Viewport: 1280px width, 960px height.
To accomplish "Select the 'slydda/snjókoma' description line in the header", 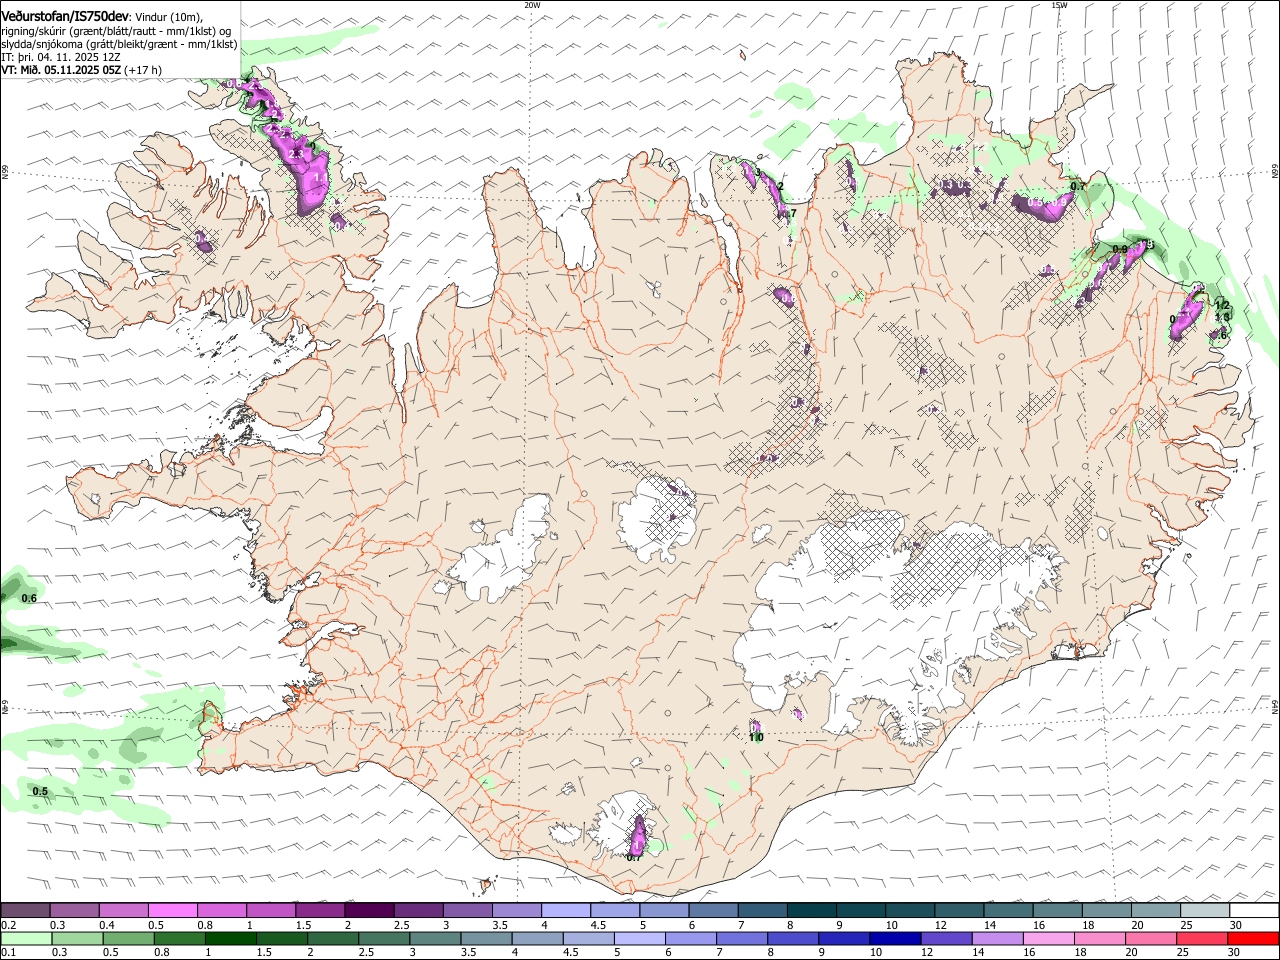I will [119, 44].
